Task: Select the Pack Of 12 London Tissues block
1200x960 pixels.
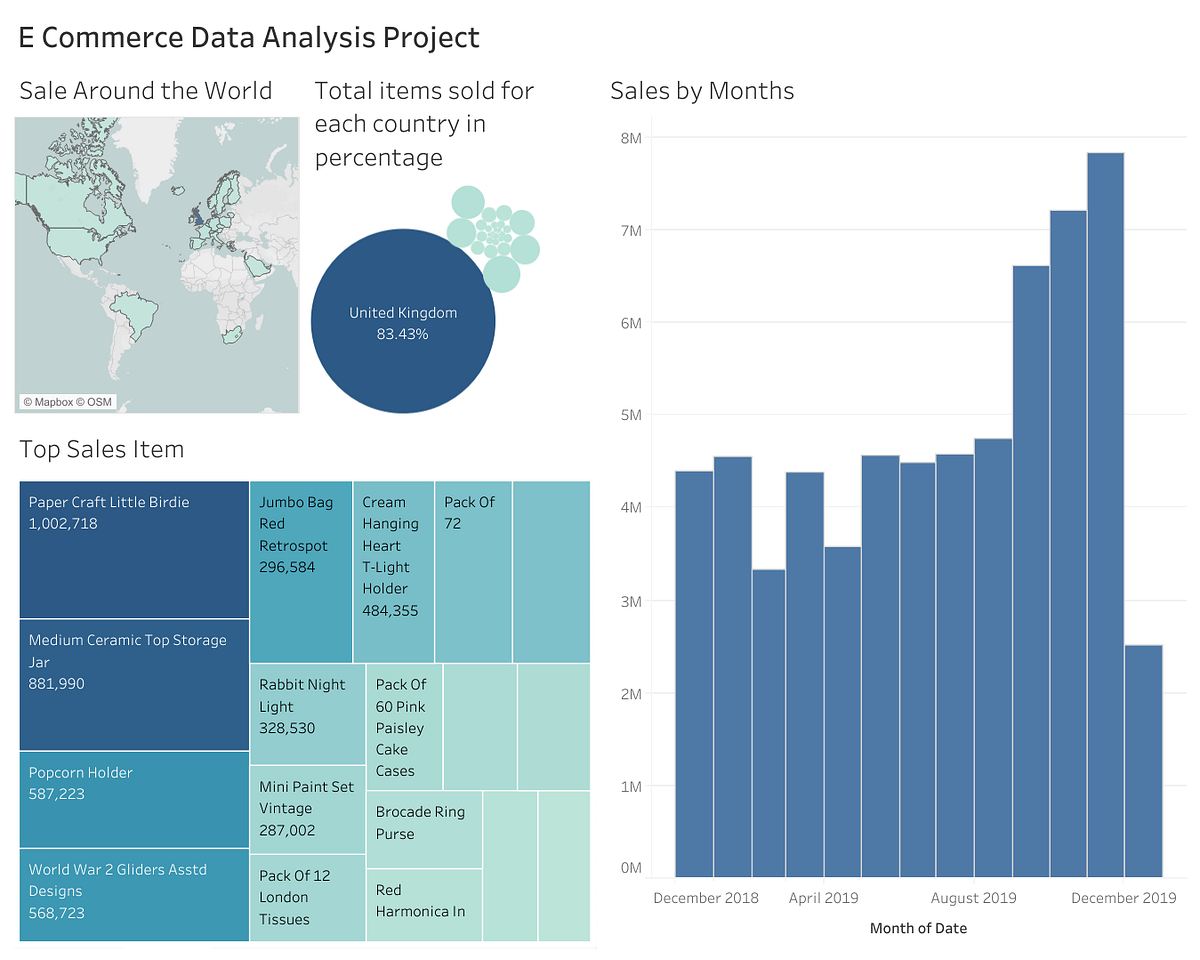Action: pyautogui.click(x=307, y=897)
